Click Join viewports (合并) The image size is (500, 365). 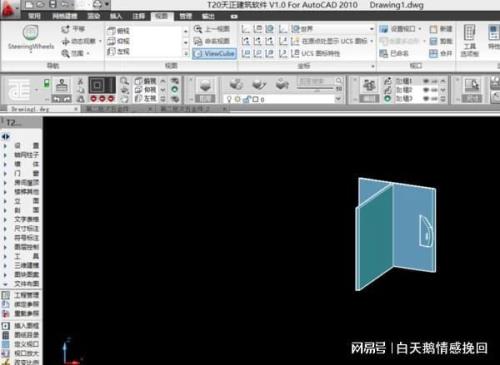pos(441,53)
